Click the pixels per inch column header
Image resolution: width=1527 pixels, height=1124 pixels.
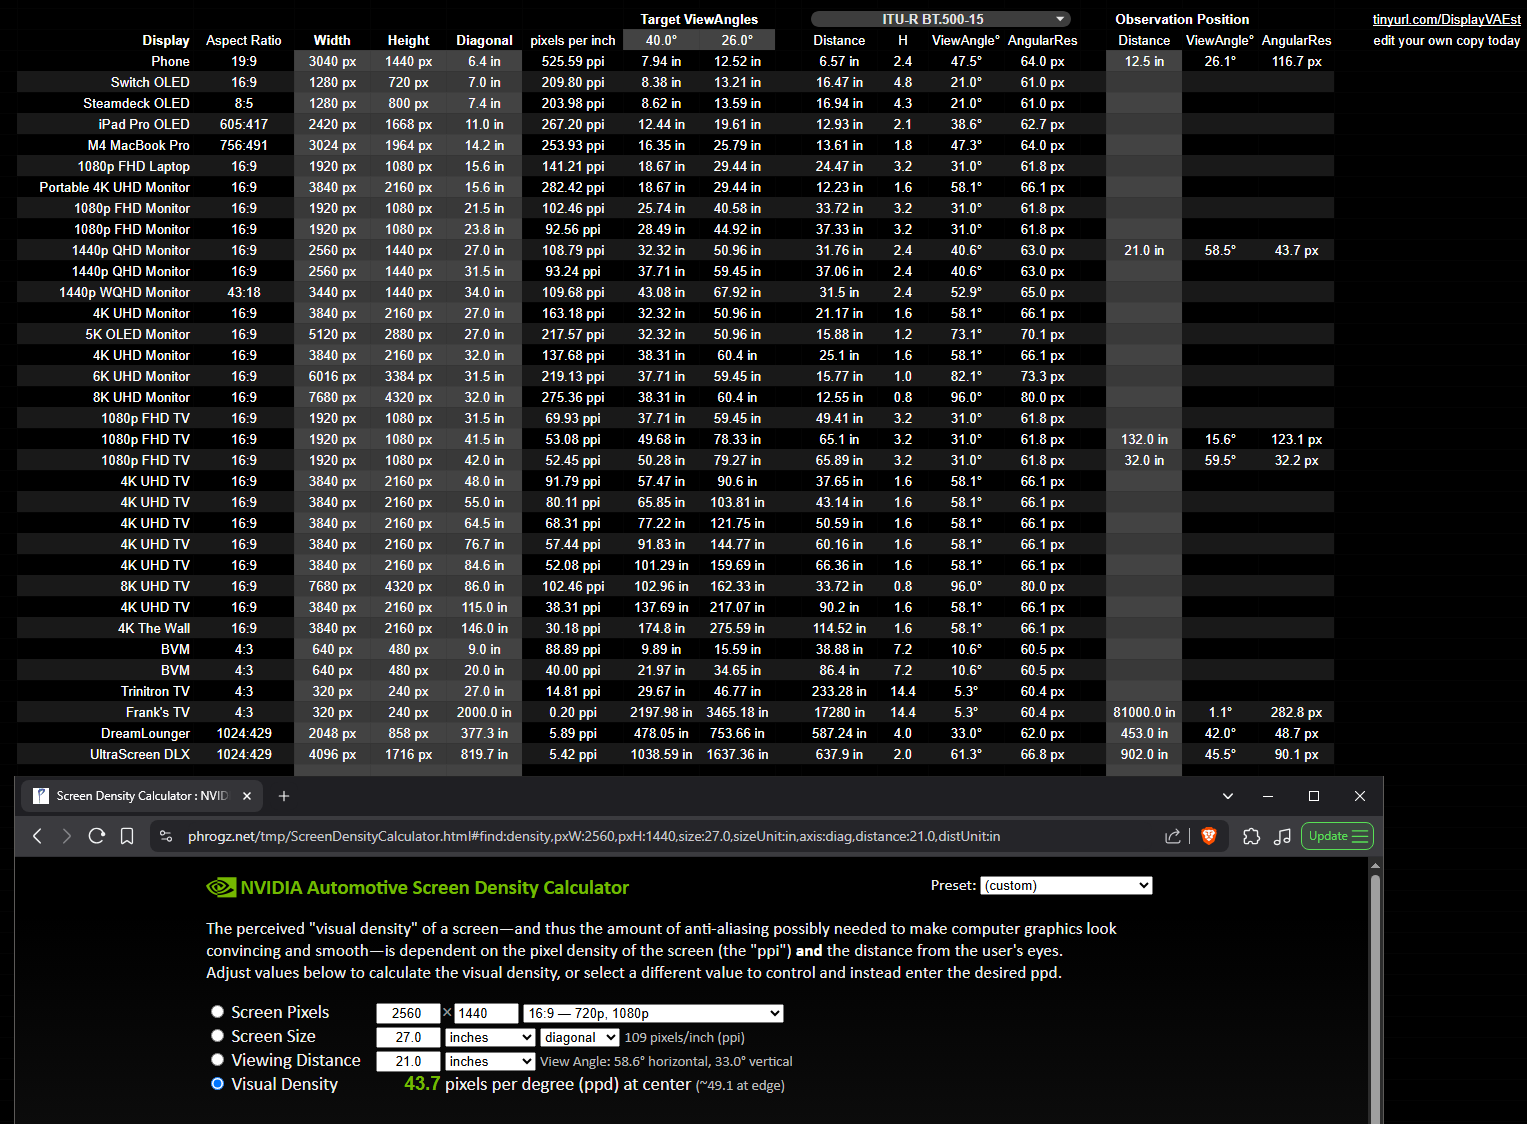[x=573, y=40]
